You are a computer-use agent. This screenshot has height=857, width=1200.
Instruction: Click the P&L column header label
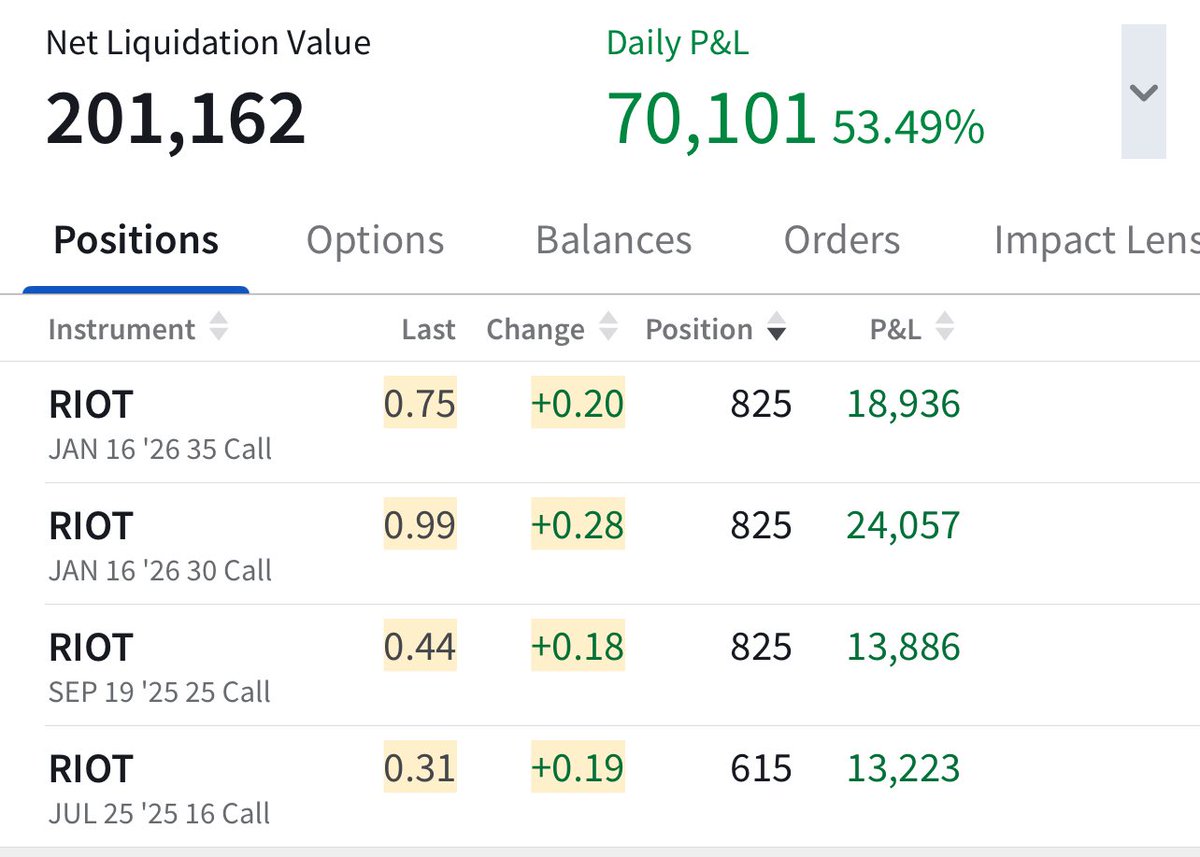coord(895,329)
